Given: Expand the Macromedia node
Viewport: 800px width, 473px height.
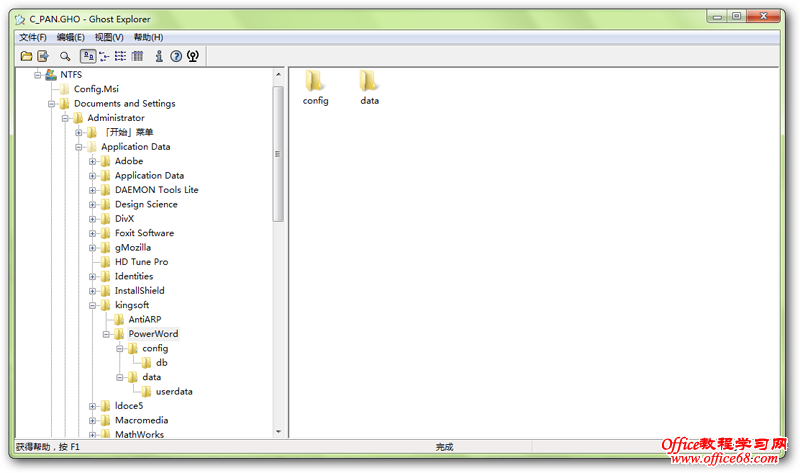Looking at the screenshot, I should point(92,421).
